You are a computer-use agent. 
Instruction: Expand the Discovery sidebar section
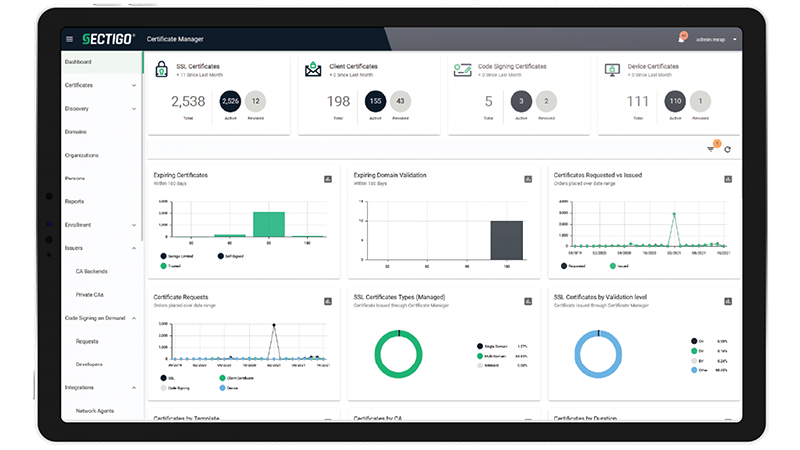click(134, 108)
